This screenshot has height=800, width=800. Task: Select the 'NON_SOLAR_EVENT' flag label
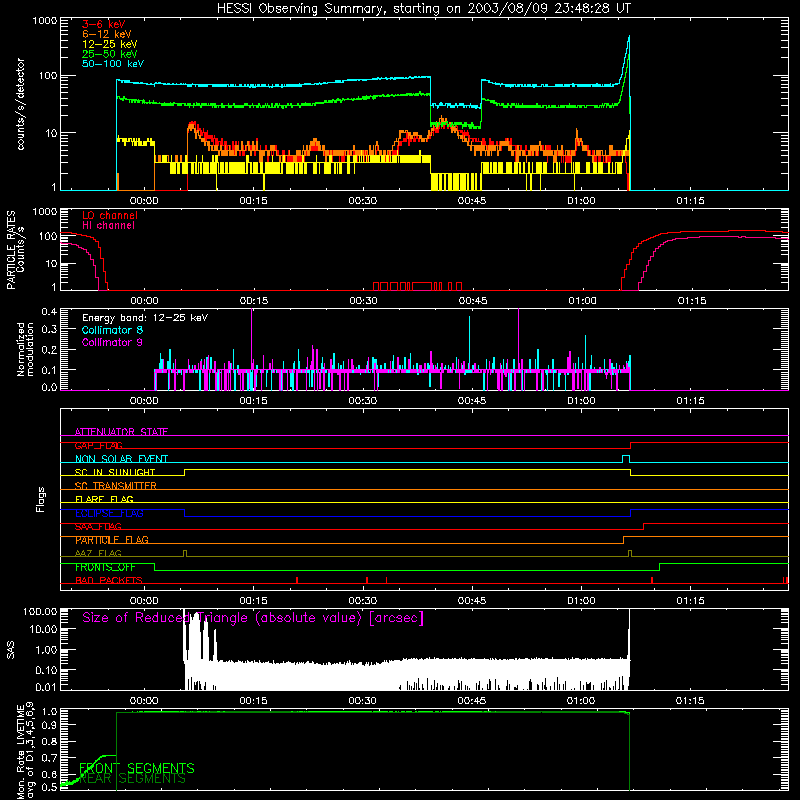pos(121,459)
